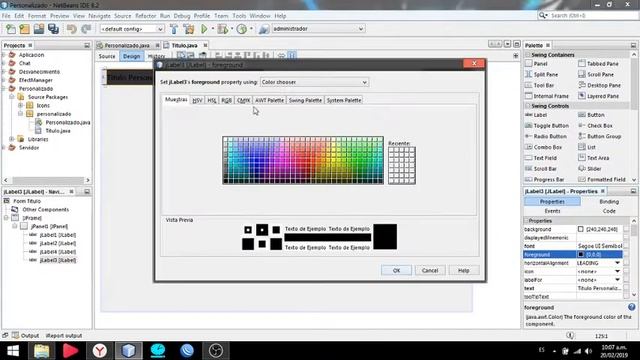Expand the Icons package node

pyautogui.click(x=20, y=105)
